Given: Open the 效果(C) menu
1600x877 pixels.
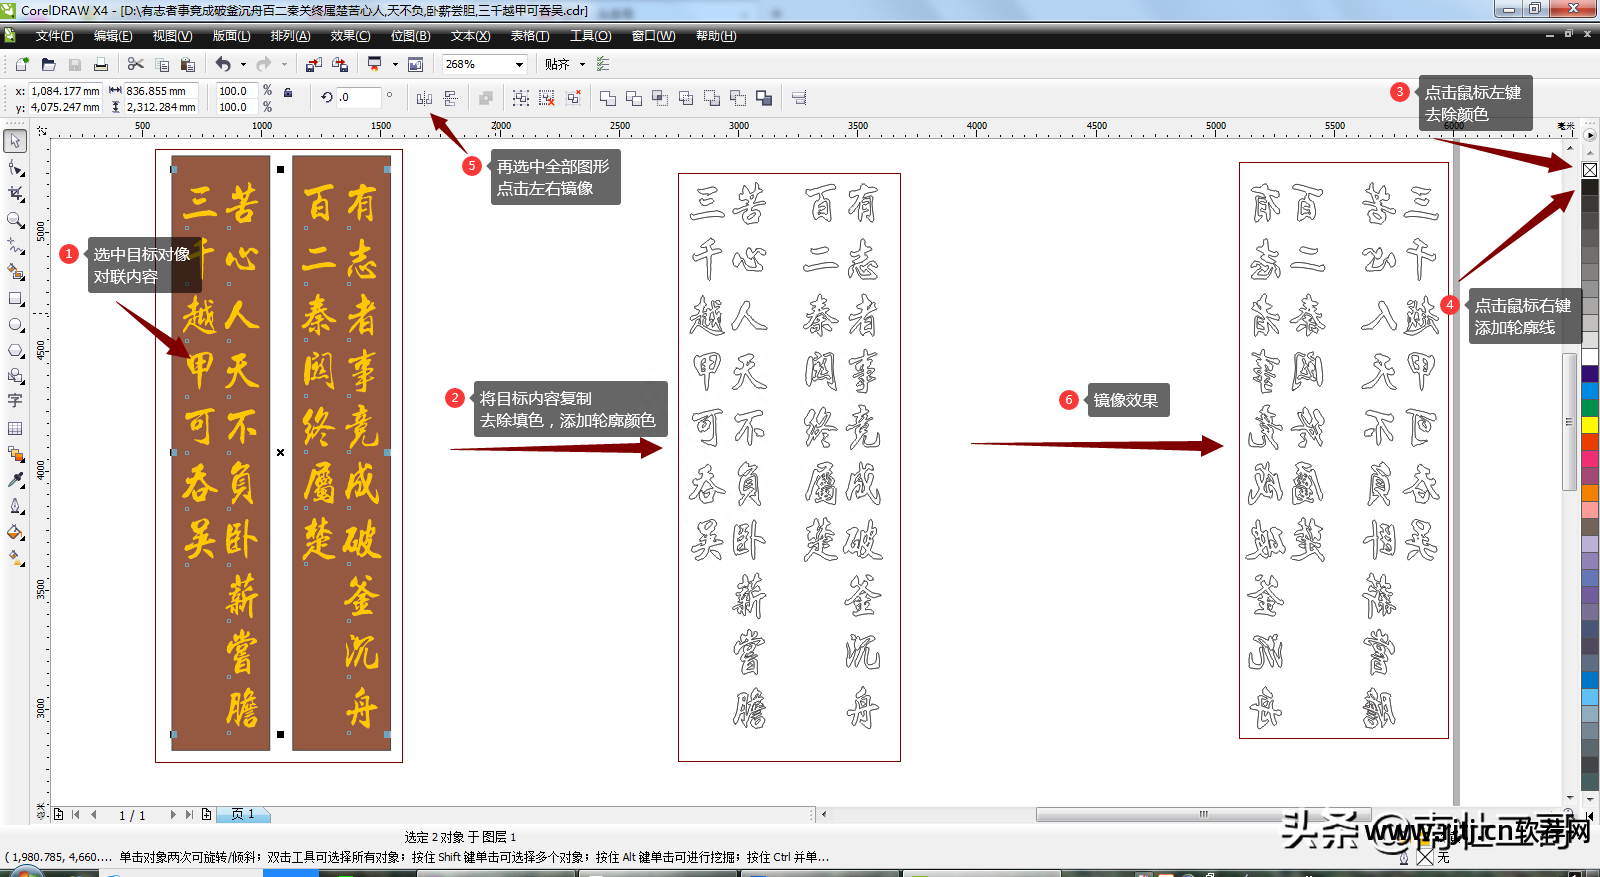Looking at the screenshot, I should click(350, 36).
